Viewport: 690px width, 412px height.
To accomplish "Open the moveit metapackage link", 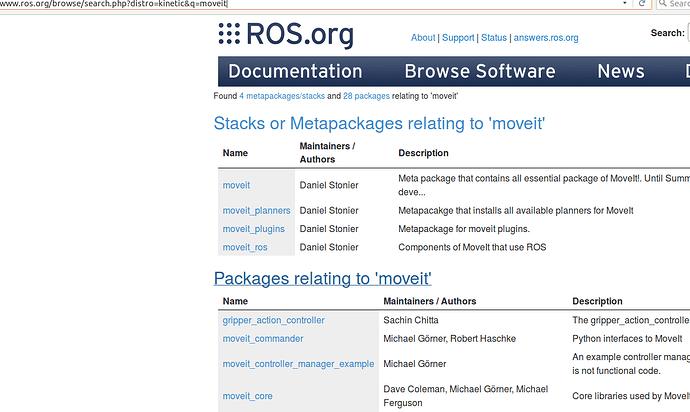I will [x=236, y=185].
